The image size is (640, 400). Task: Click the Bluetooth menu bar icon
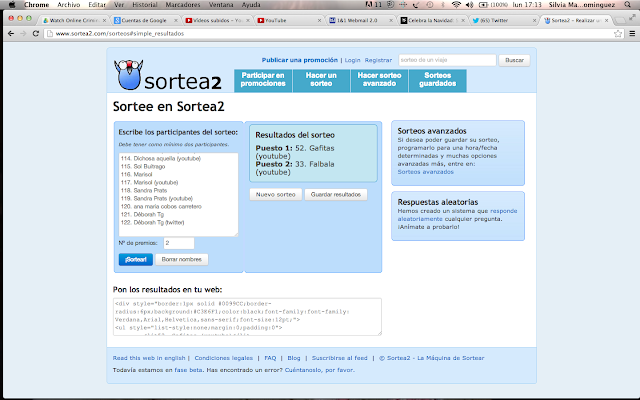(x=443, y=4)
